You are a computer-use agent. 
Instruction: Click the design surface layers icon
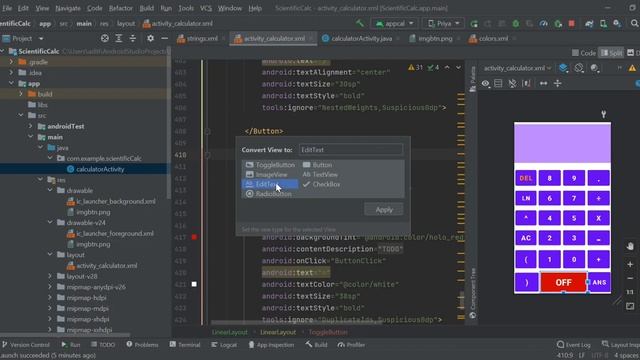click(563, 68)
